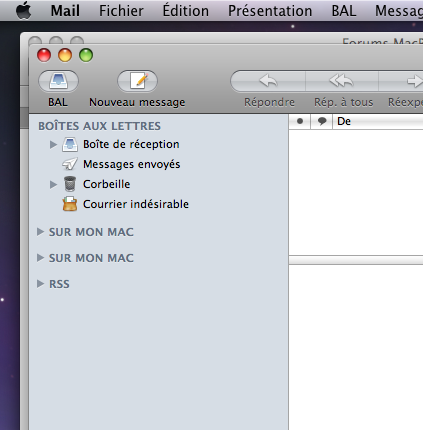Click the Corbeille trash can icon
The image size is (423, 430).
pos(70,184)
